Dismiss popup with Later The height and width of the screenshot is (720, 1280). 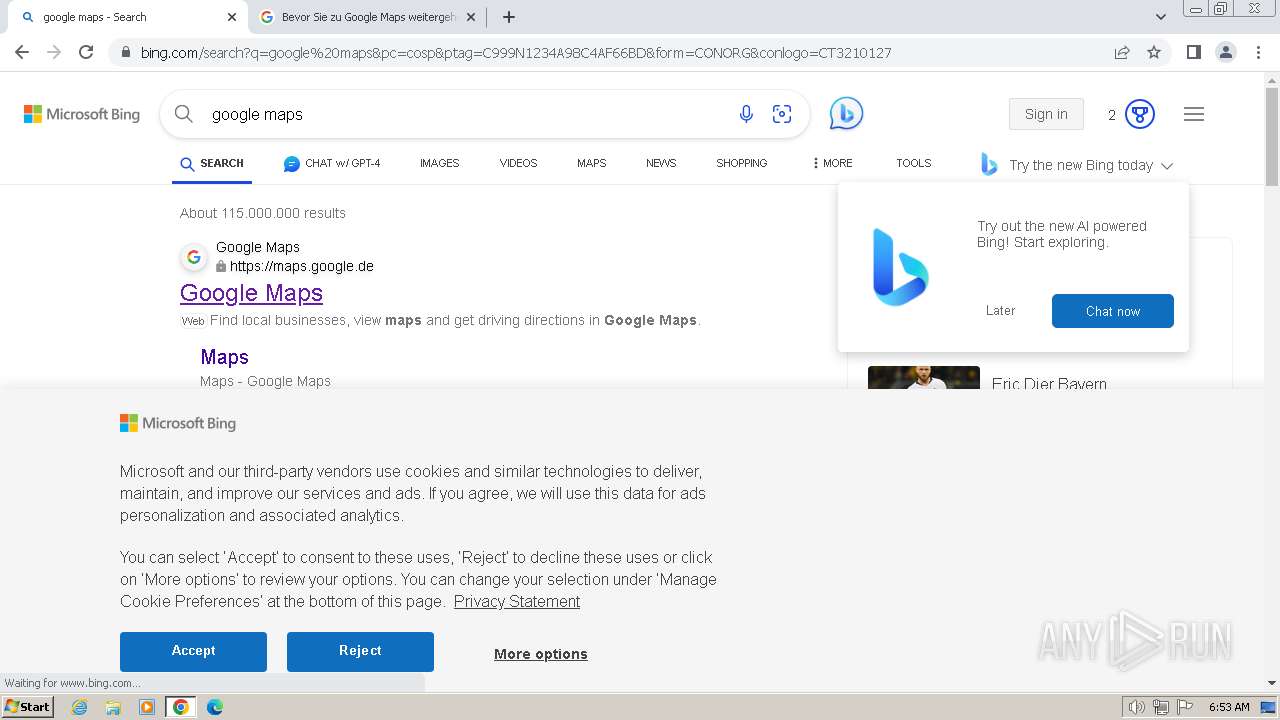[1000, 311]
